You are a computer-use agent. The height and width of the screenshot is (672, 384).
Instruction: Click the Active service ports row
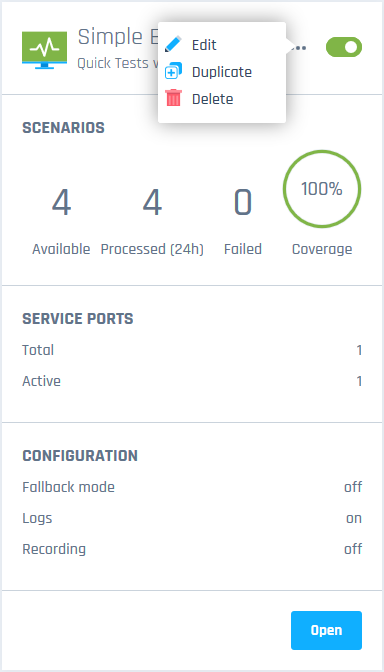point(192,381)
